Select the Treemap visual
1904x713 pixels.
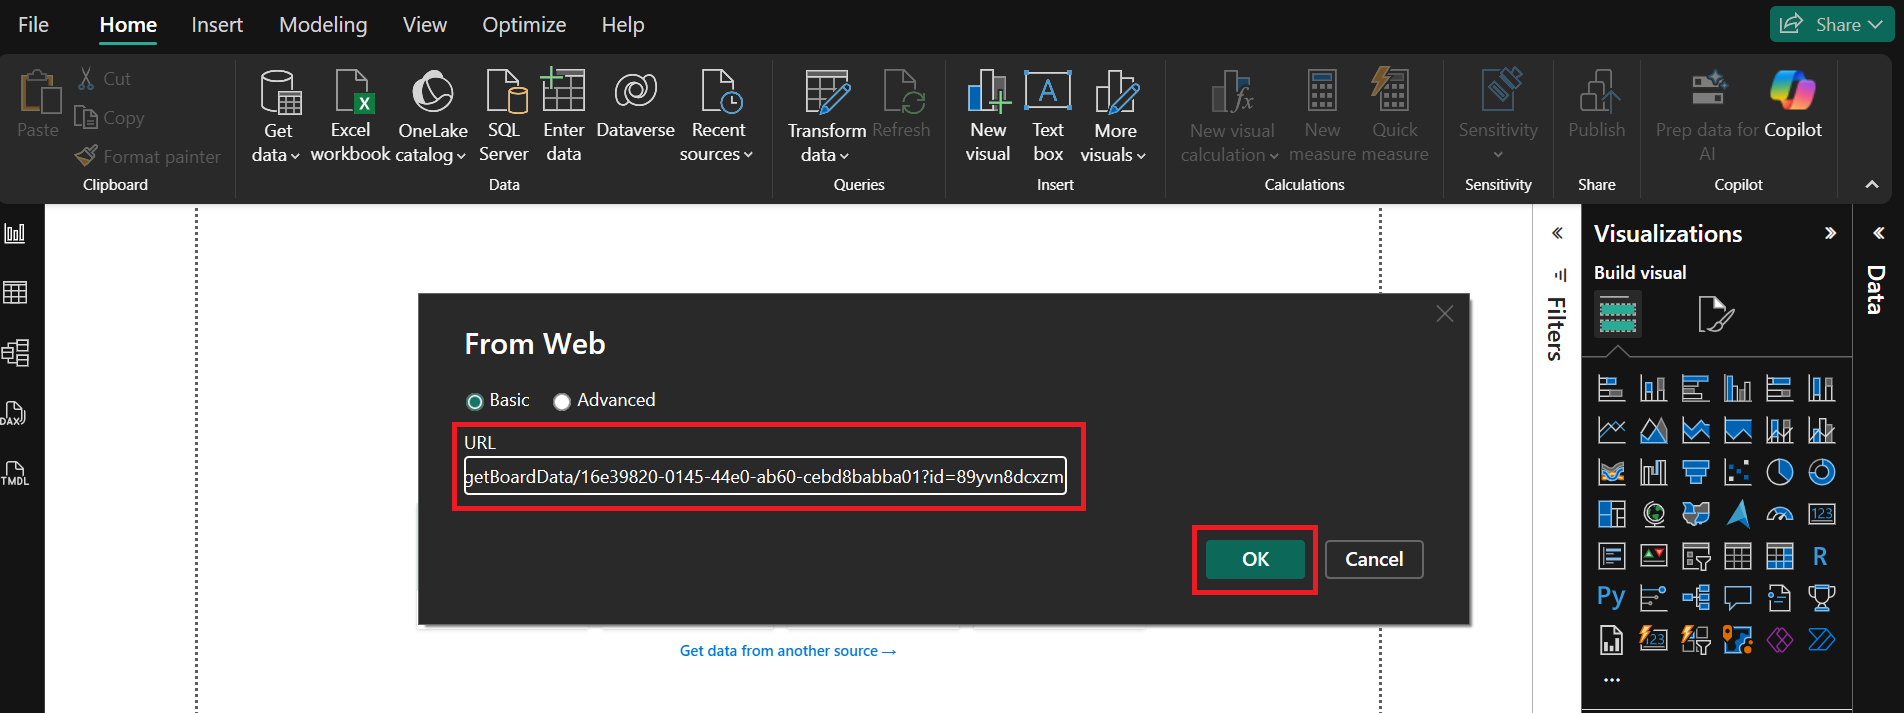tap(1611, 514)
